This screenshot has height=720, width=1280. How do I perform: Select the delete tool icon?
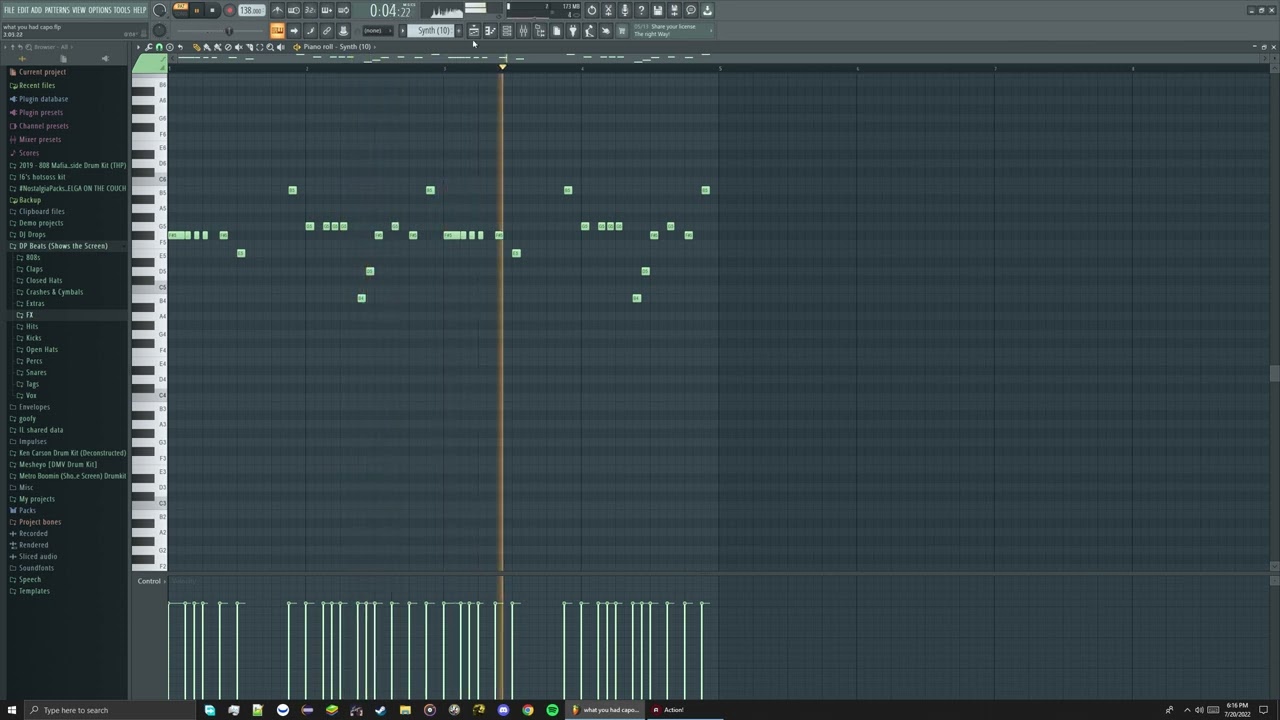(228, 47)
